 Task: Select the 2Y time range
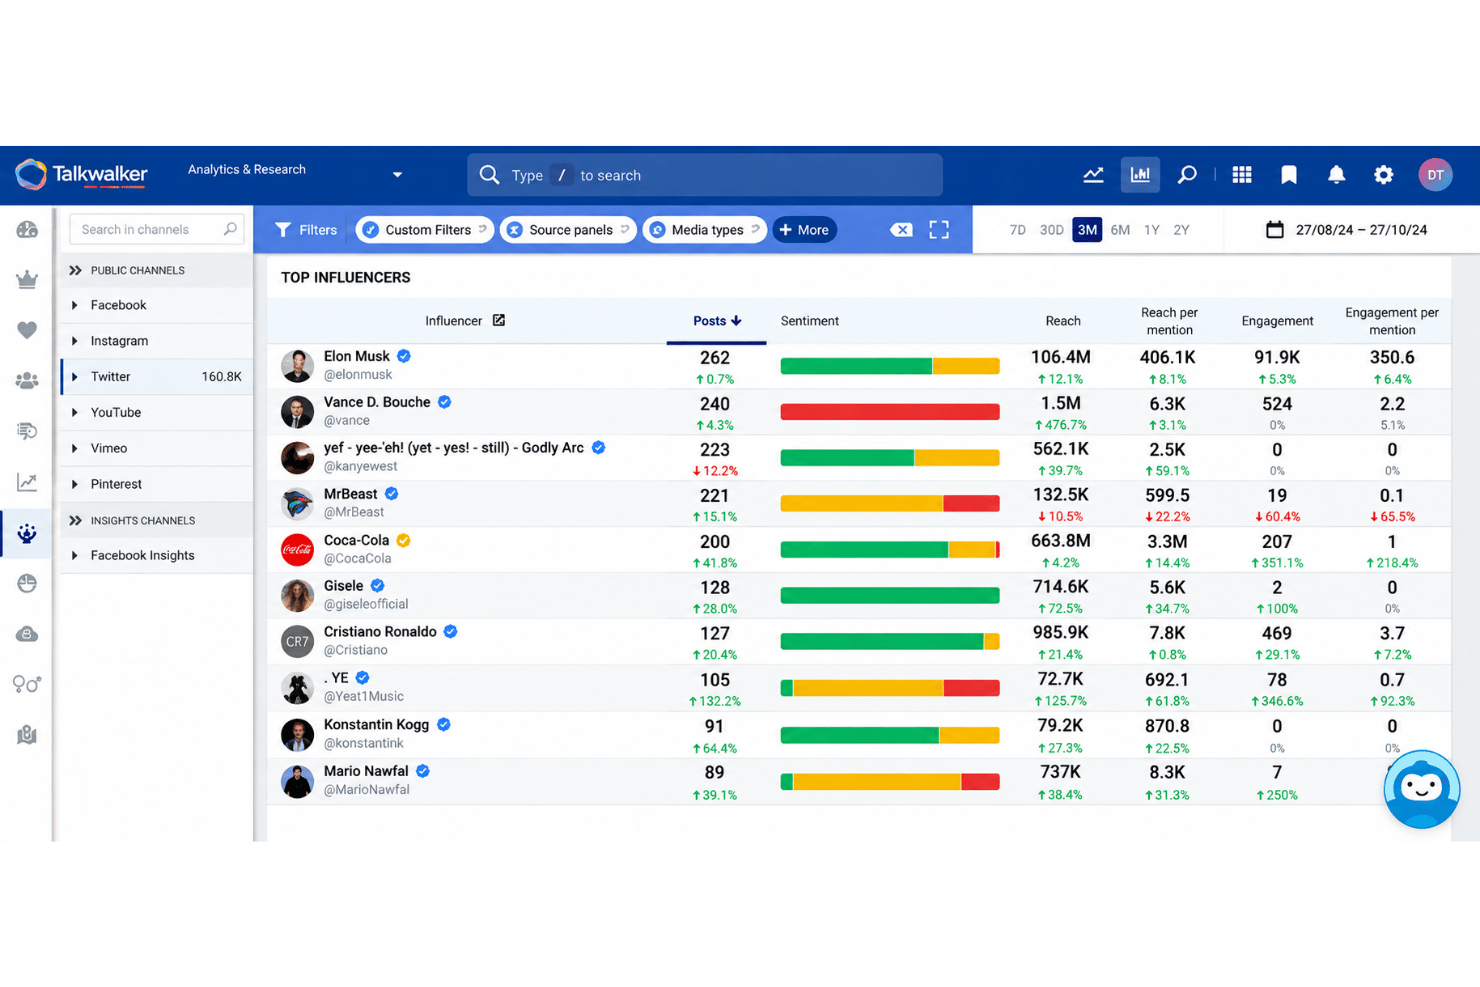(1181, 230)
